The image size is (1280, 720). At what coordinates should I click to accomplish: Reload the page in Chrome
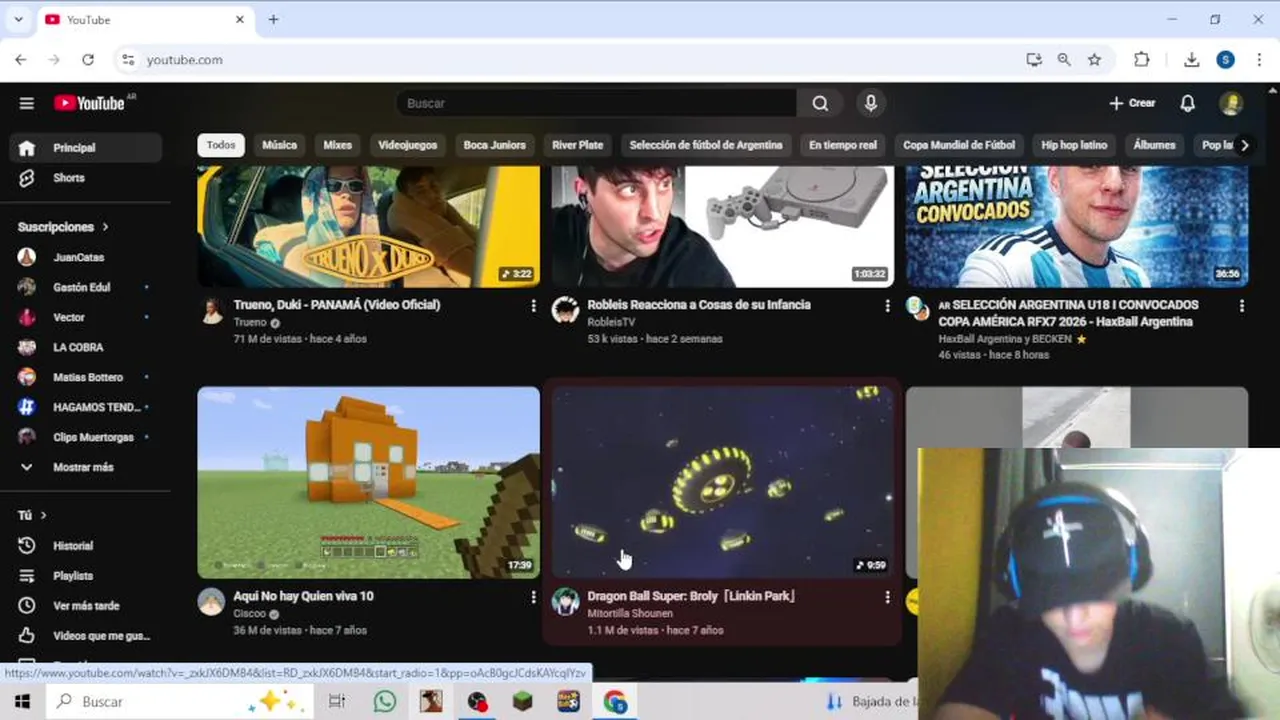tap(88, 60)
